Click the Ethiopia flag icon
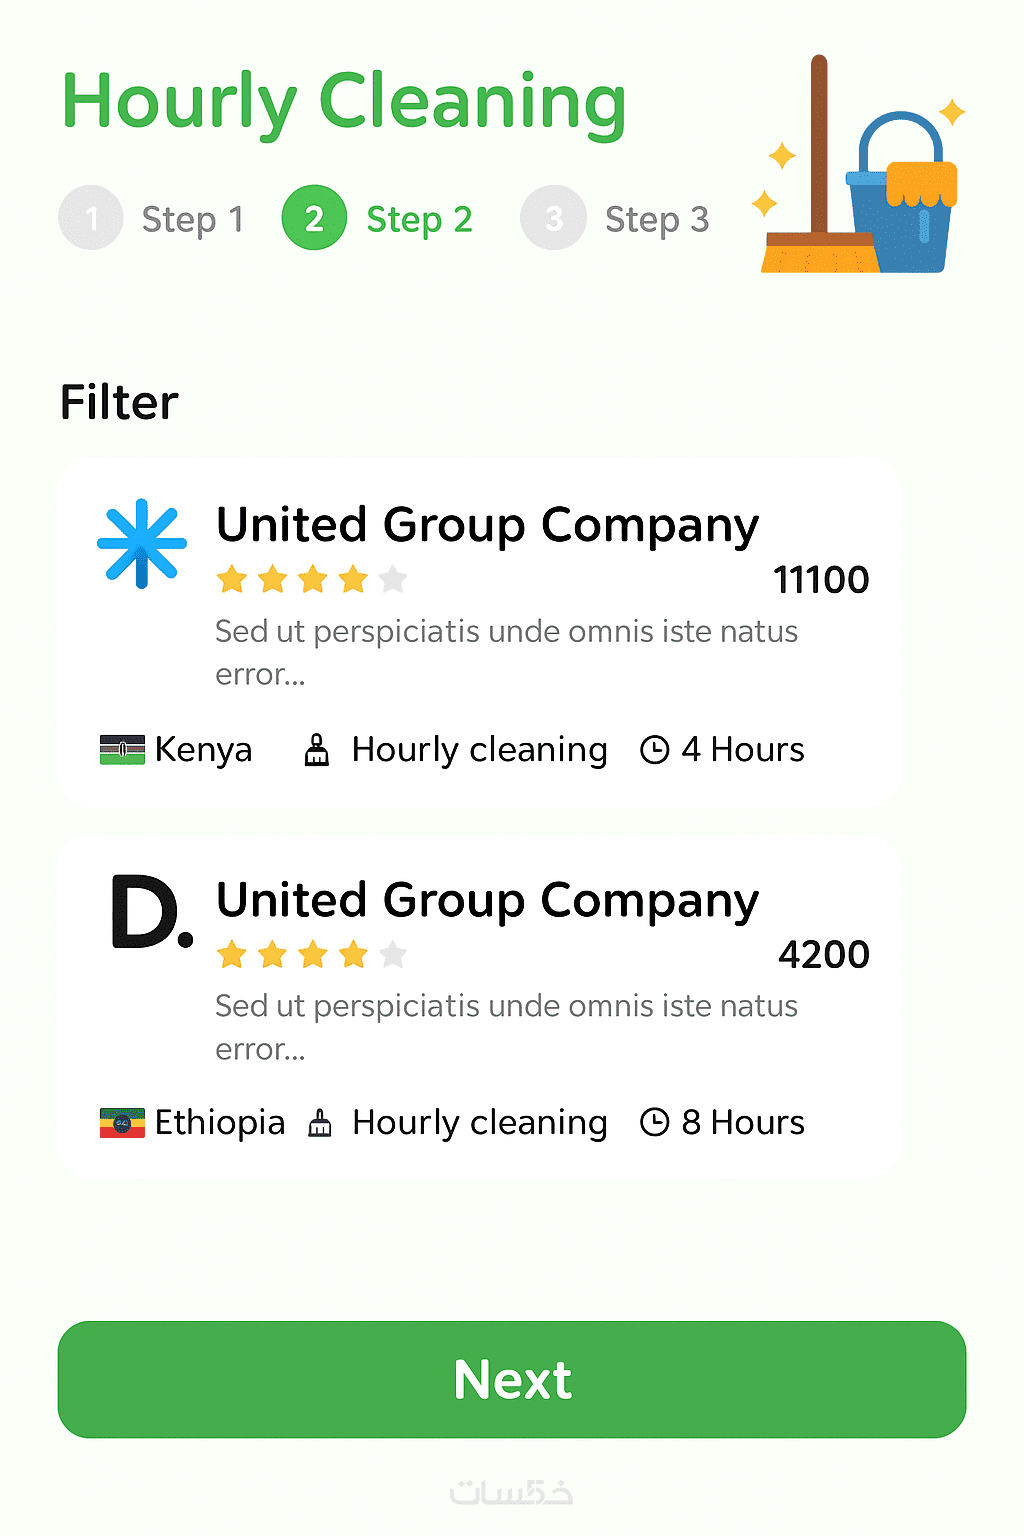The height and width of the screenshot is (1536, 1024). pyautogui.click(x=122, y=1123)
